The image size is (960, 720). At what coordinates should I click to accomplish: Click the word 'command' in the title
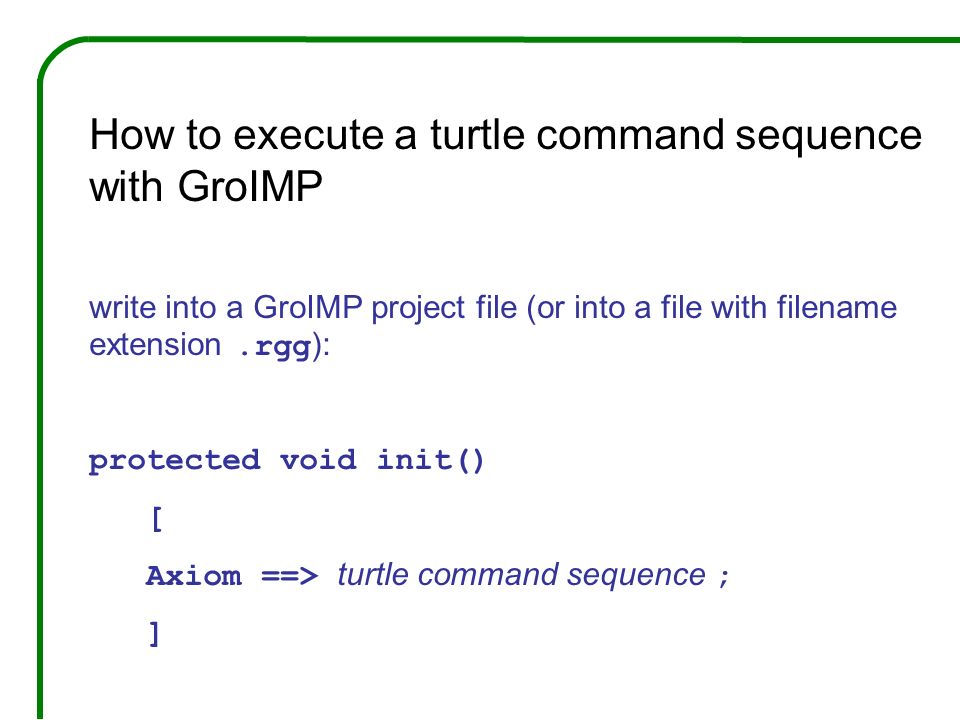(630, 135)
